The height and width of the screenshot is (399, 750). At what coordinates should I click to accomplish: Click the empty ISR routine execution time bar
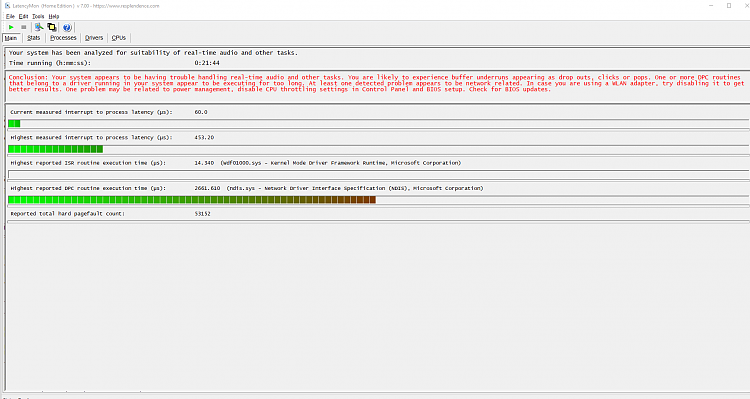[378, 175]
